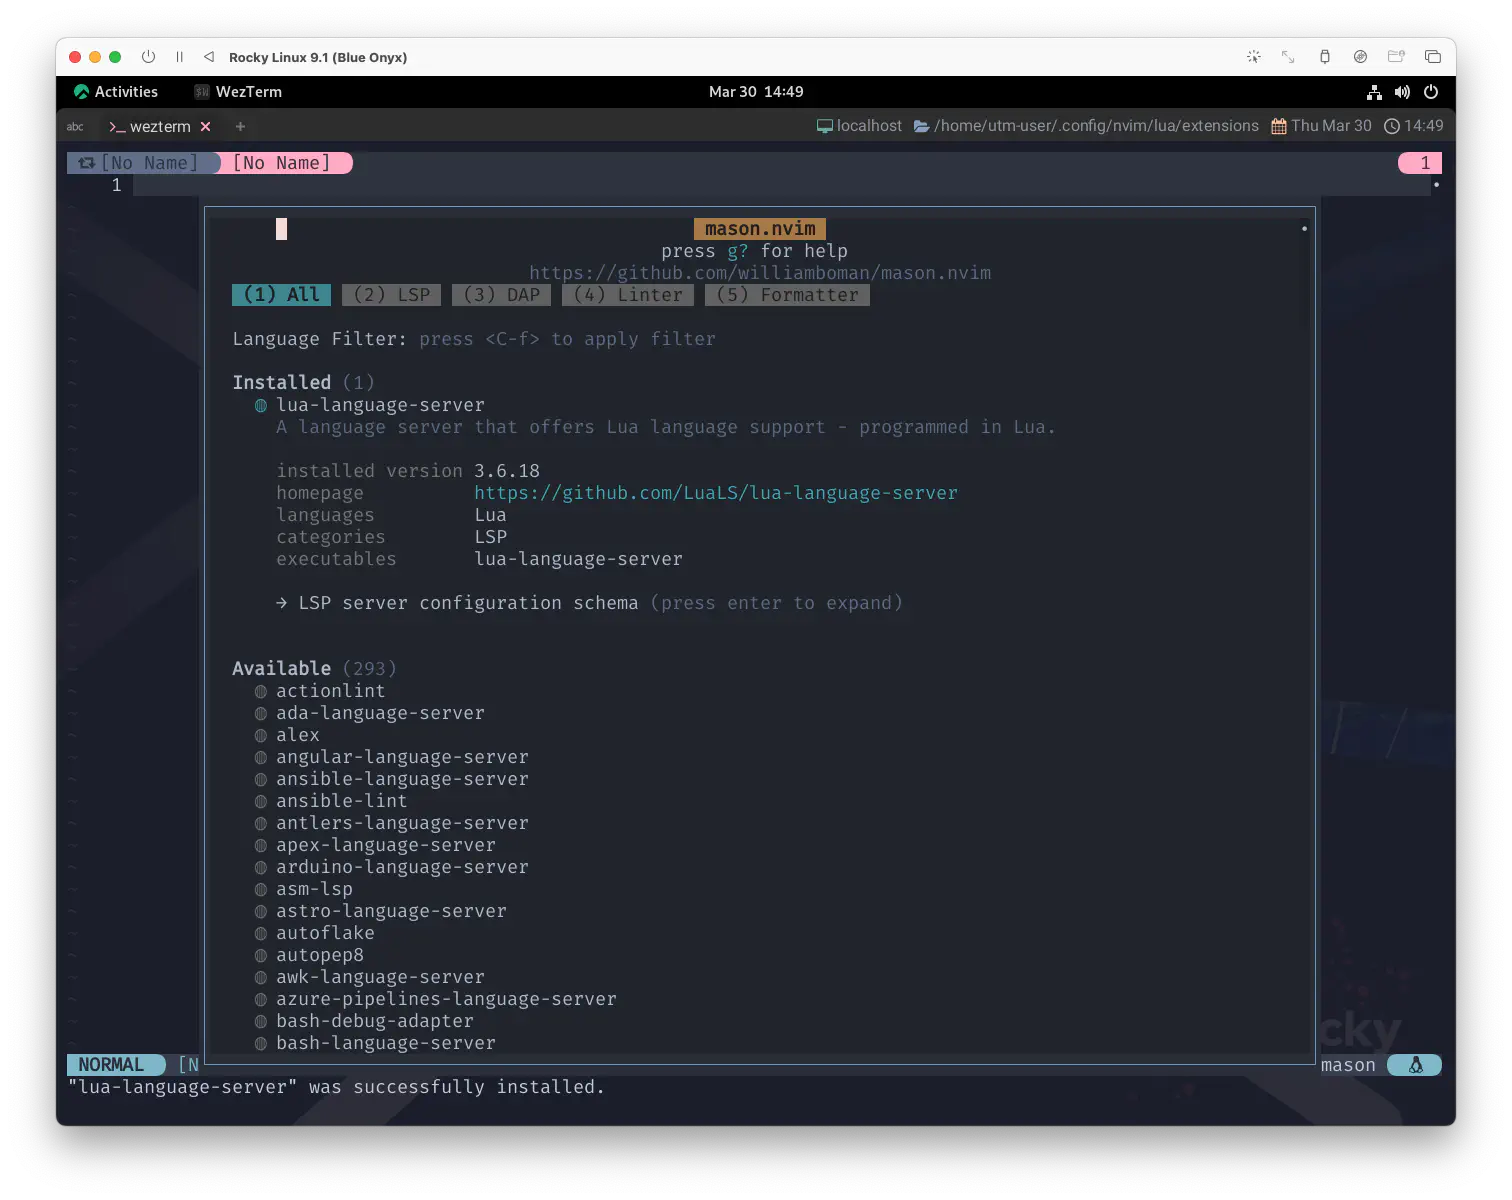Select the ansible-lint package
Image resolution: width=1512 pixels, height=1200 pixels.
pos(342,801)
